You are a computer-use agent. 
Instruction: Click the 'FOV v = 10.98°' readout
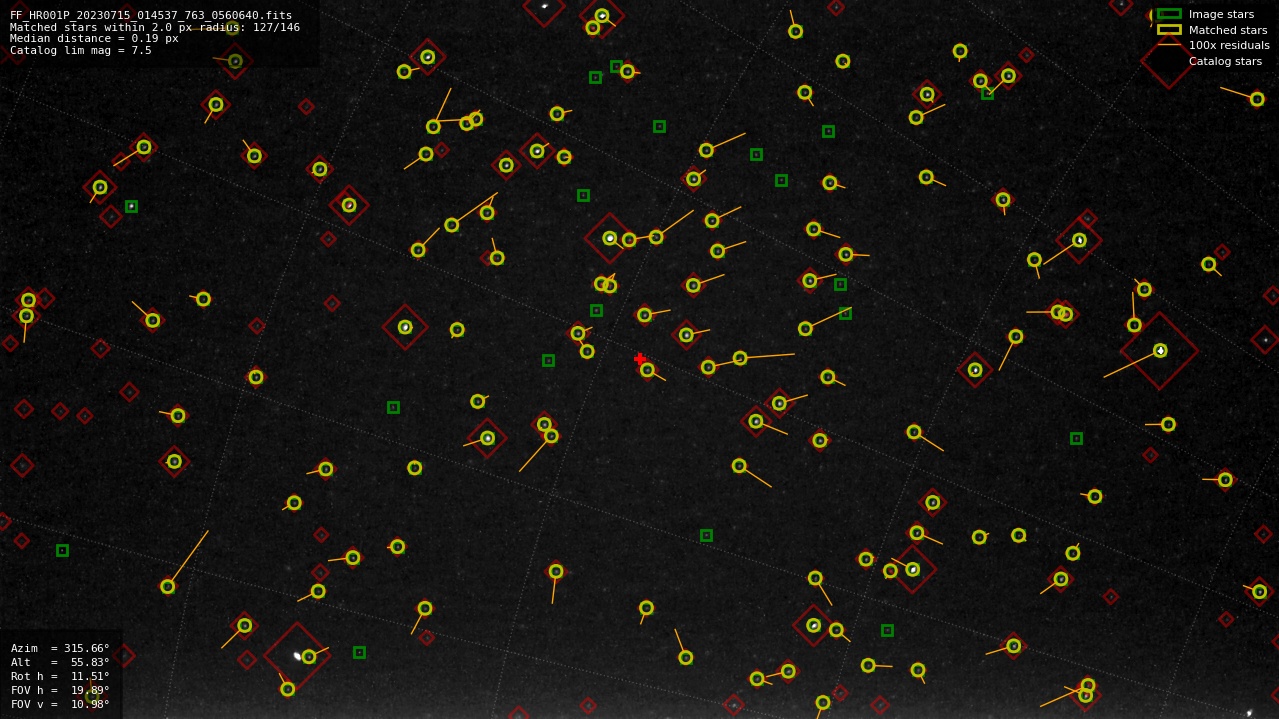[60, 704]
